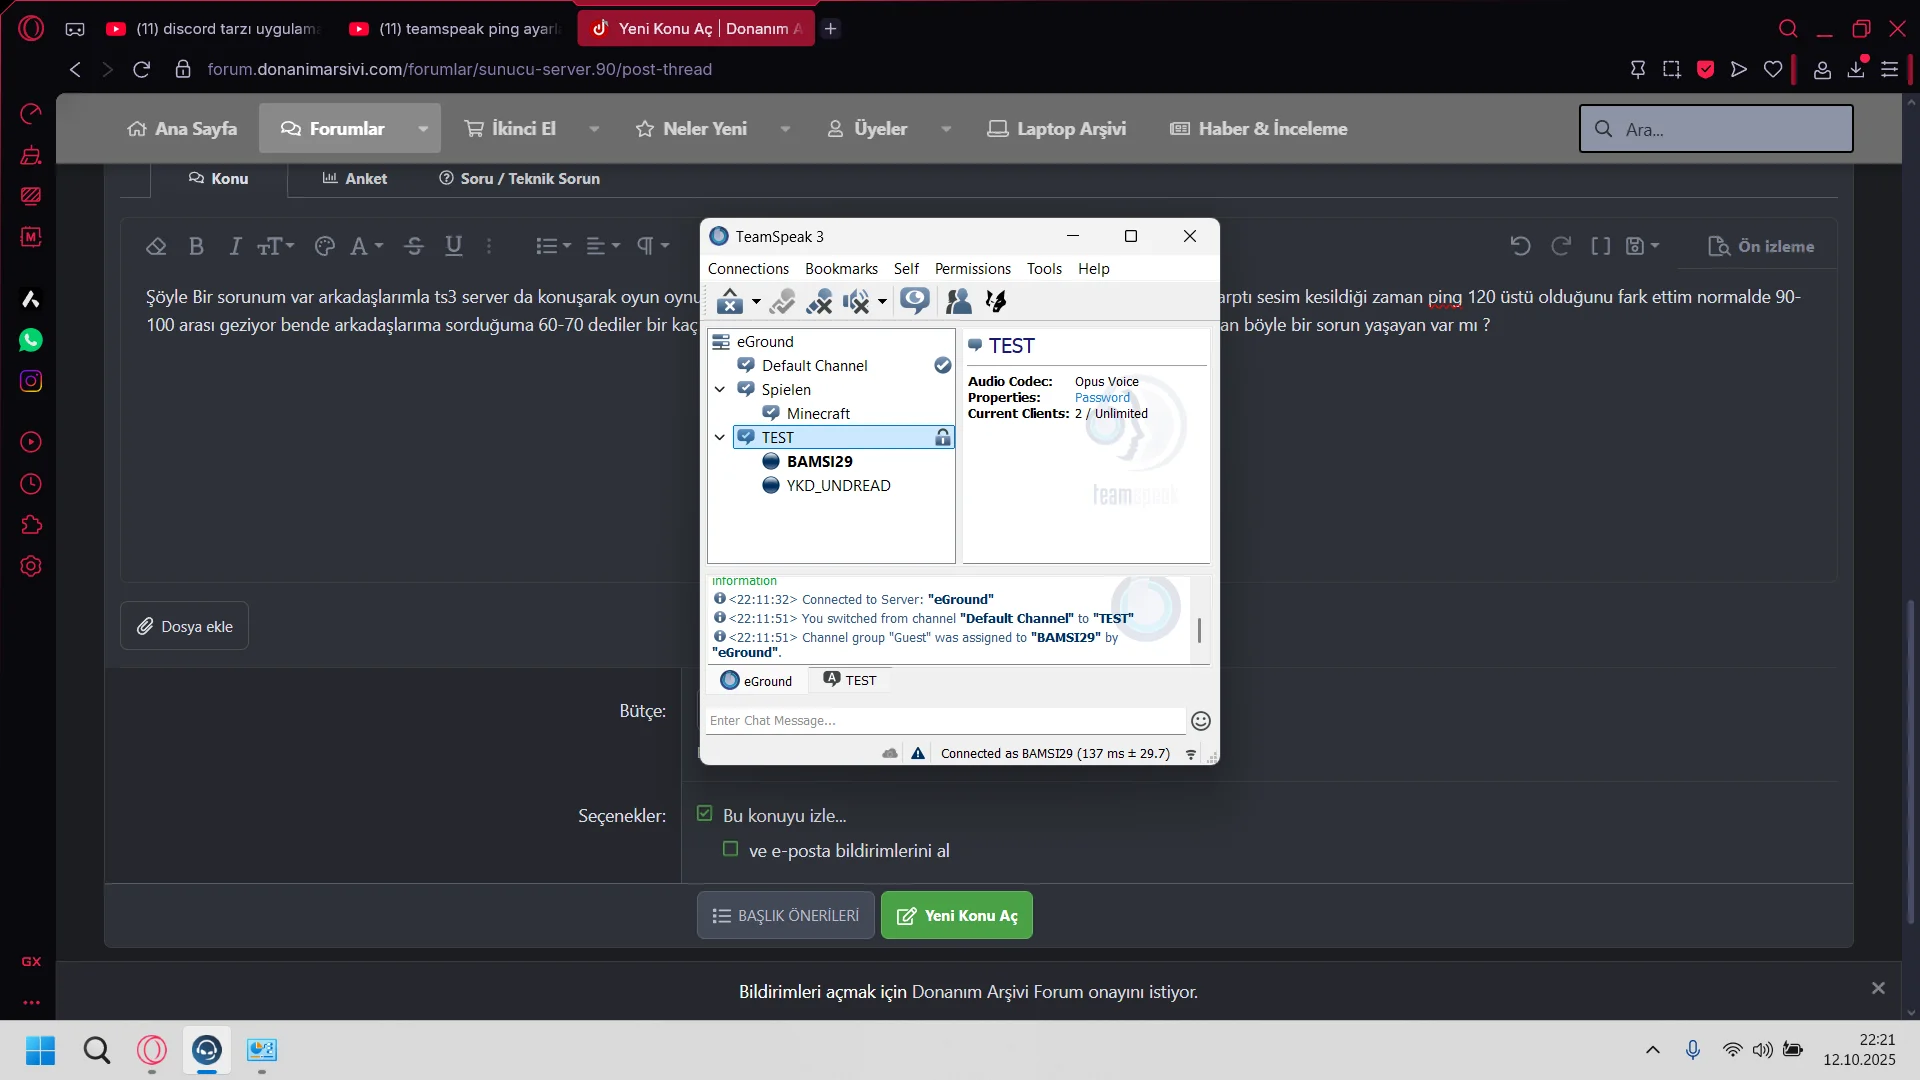
Task: Collapse the TEST channel tree
Action: (x=720, y=438)
